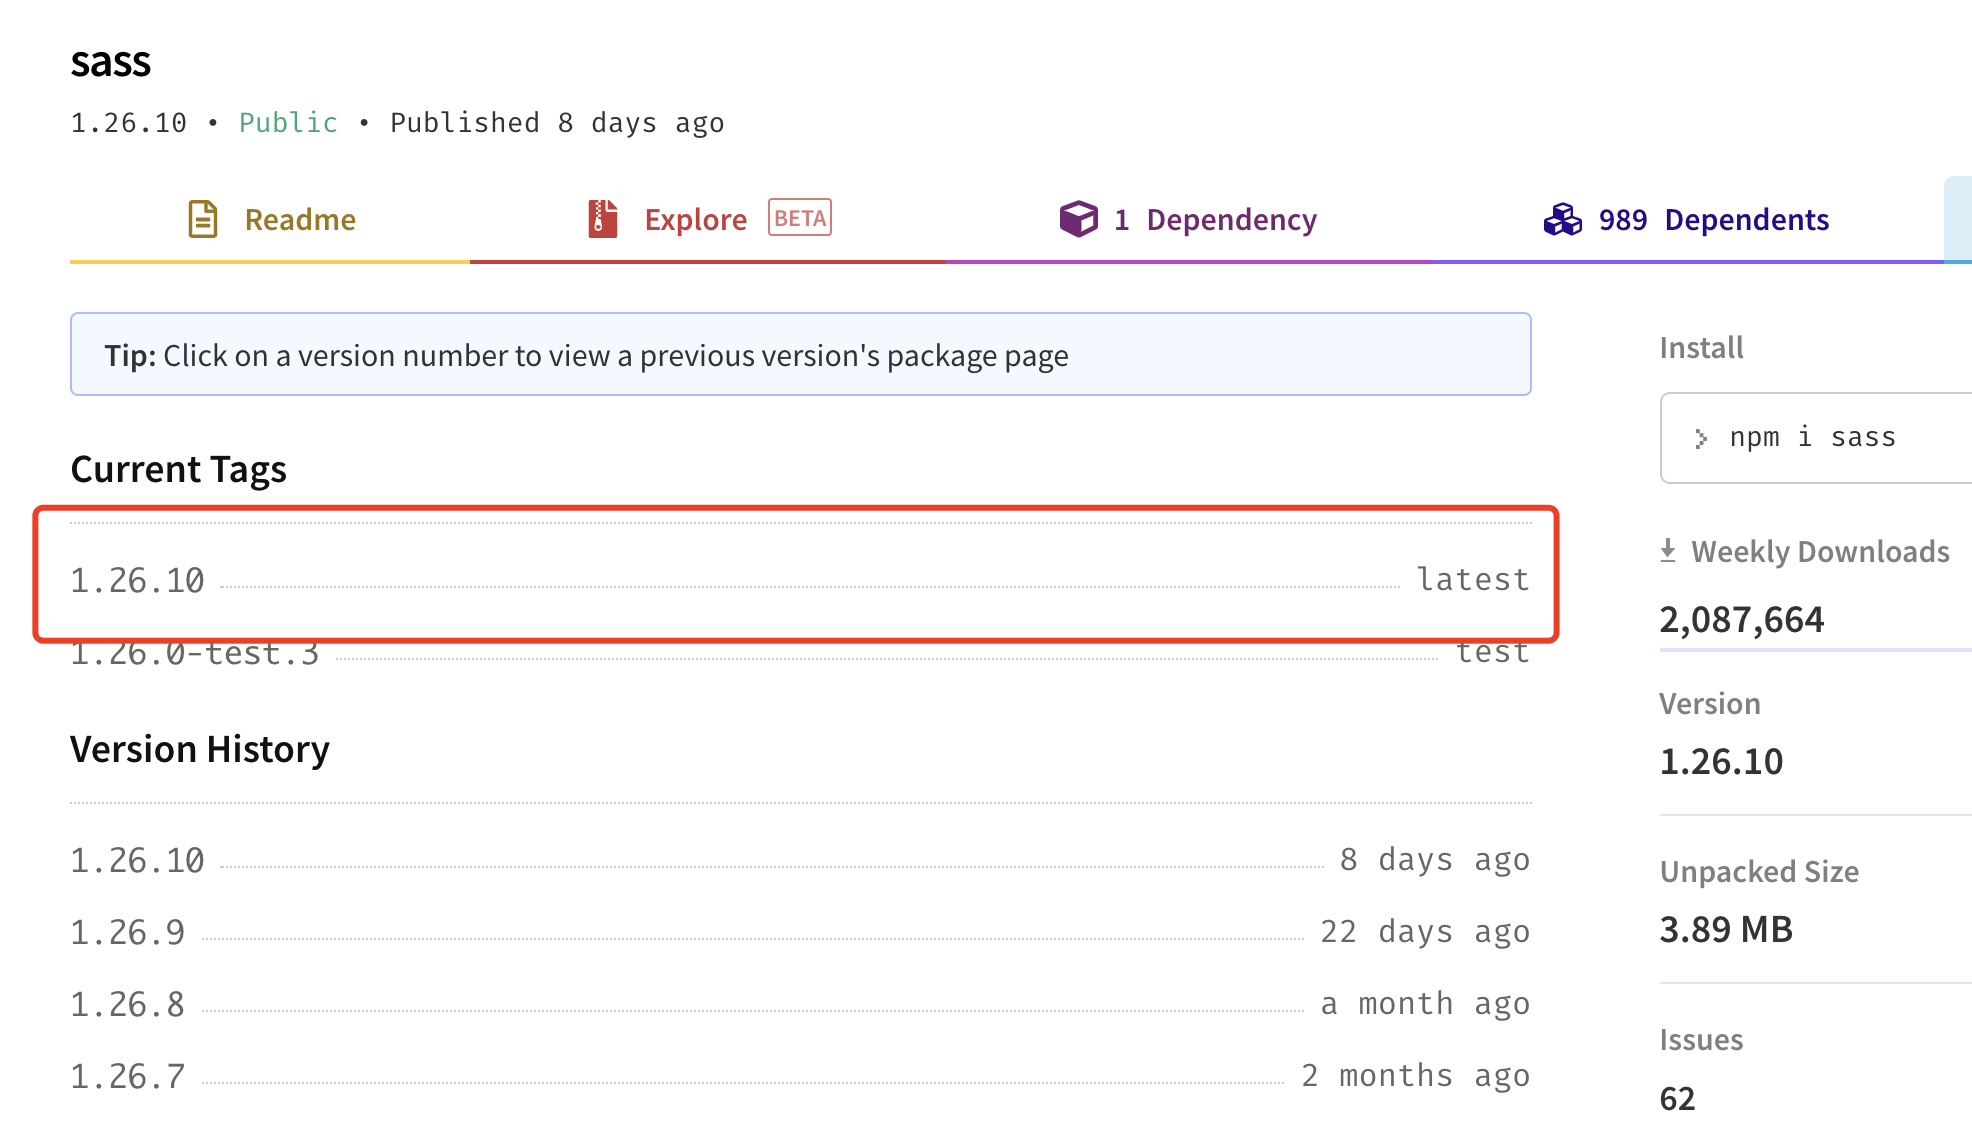Click version 1.26.8 in Version History

pyautogui.click(x=127, y=1003)
